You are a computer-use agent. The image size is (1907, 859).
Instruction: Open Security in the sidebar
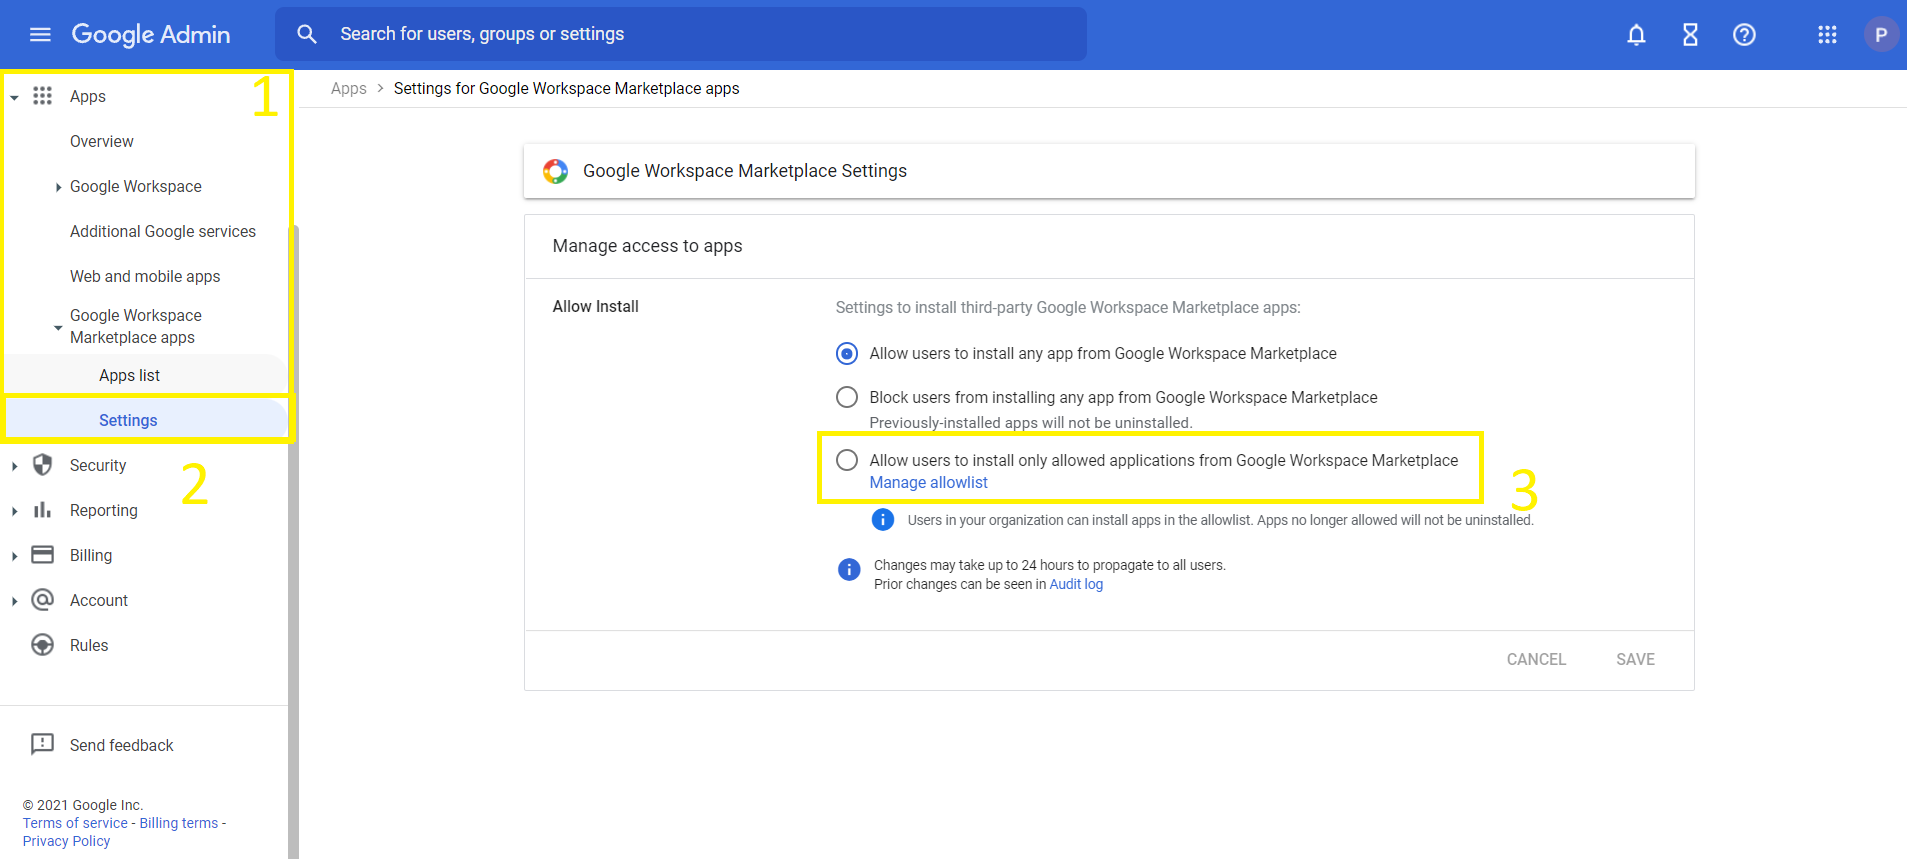[x=98, y=465]
